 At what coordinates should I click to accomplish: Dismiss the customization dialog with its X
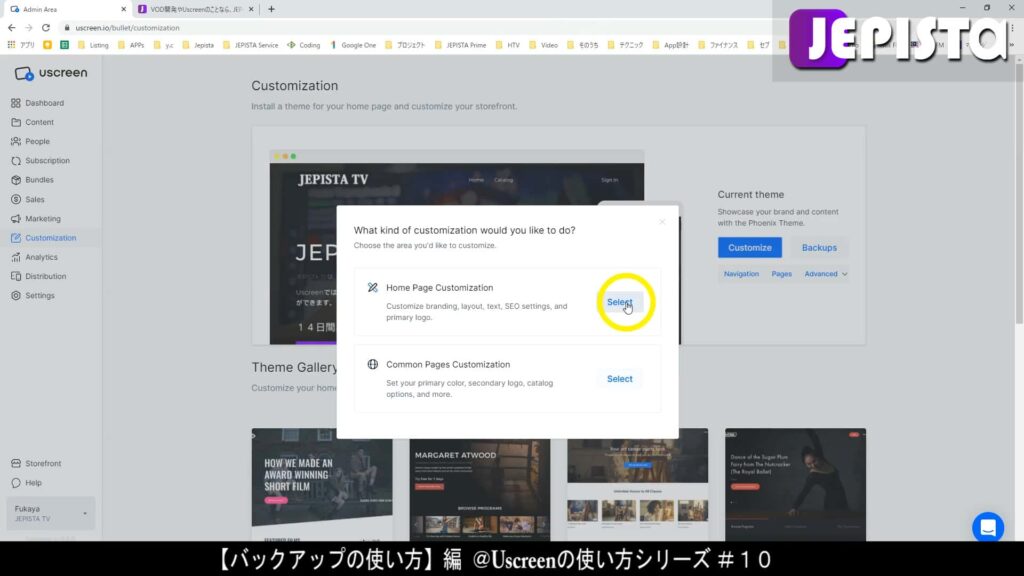pos(662,221)
